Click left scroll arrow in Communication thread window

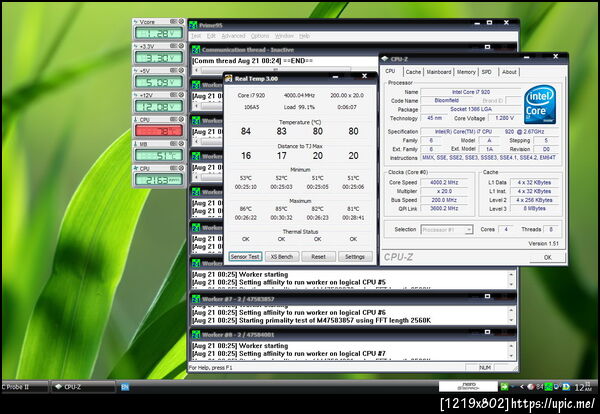point(197,70)
